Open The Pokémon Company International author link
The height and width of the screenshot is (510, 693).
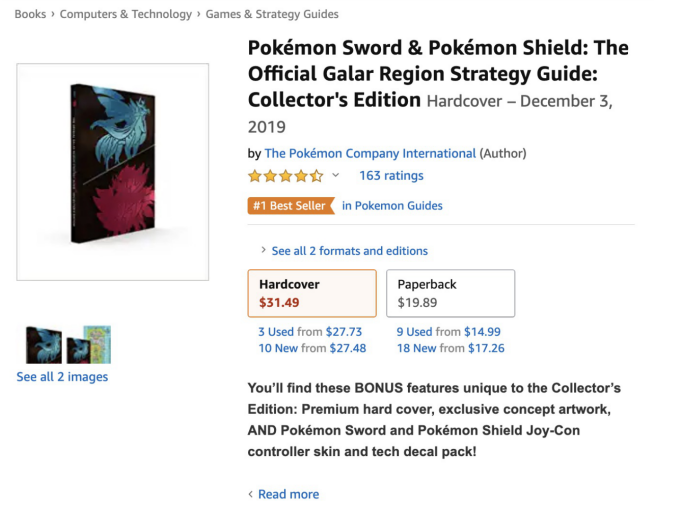[x=370, y=153]
